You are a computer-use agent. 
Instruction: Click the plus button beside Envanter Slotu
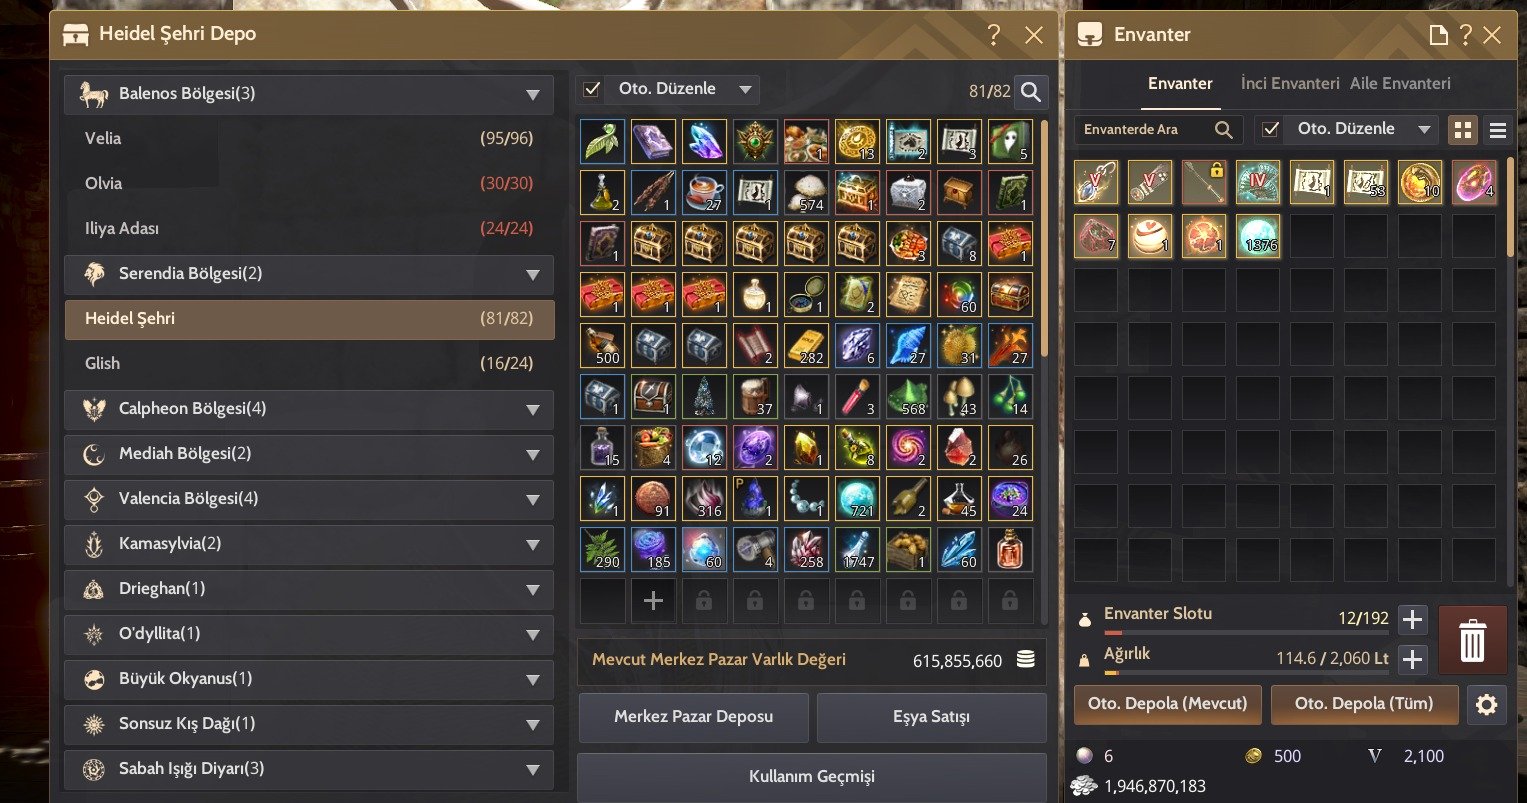click(1412, 620)
